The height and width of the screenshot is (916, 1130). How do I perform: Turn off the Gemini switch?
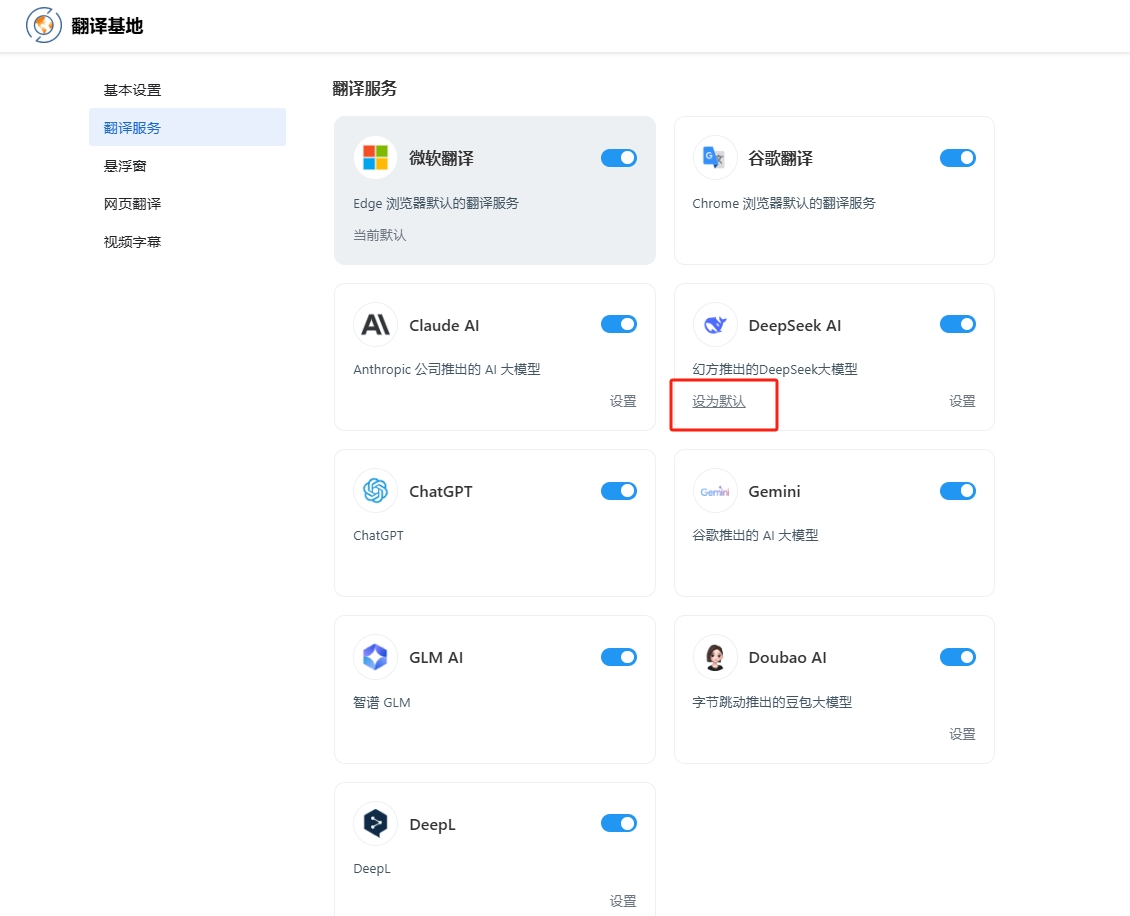click(x=958, y=491)
